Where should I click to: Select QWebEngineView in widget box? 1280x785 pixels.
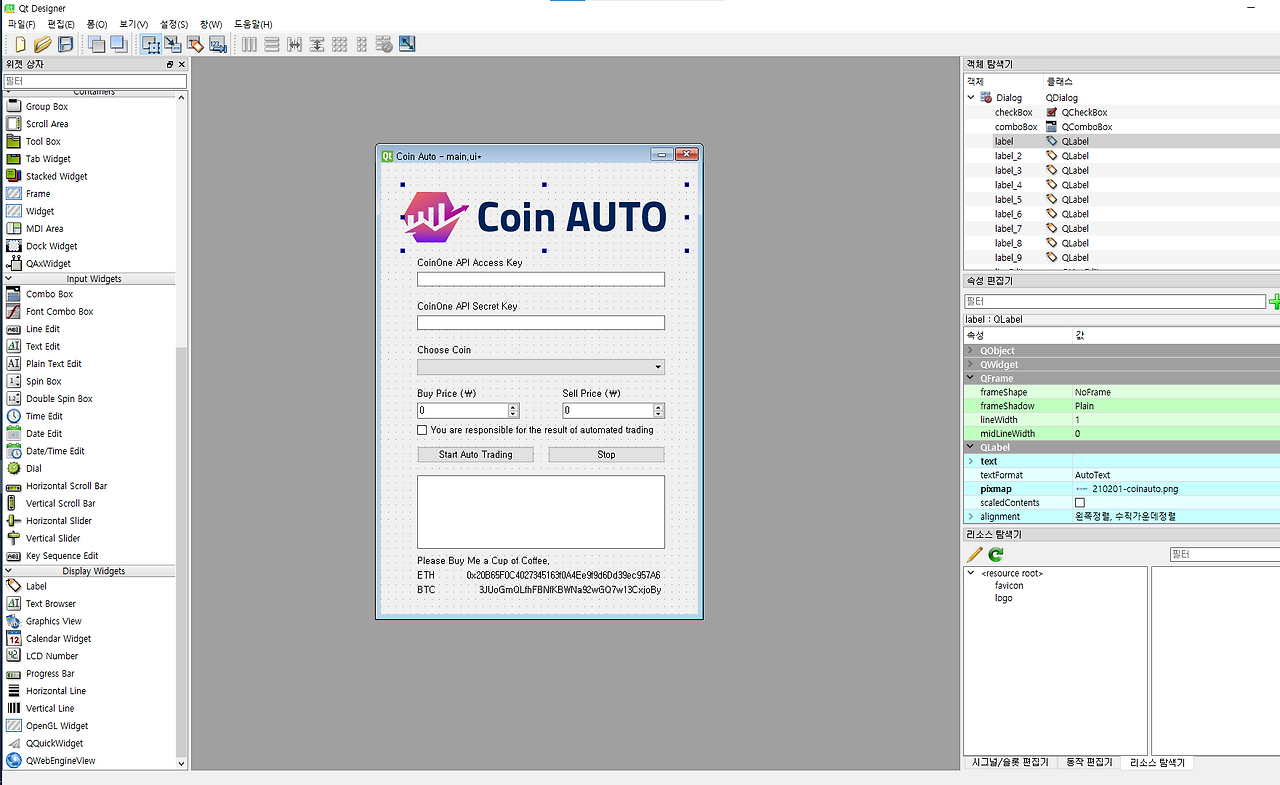[x=60, y=760]
